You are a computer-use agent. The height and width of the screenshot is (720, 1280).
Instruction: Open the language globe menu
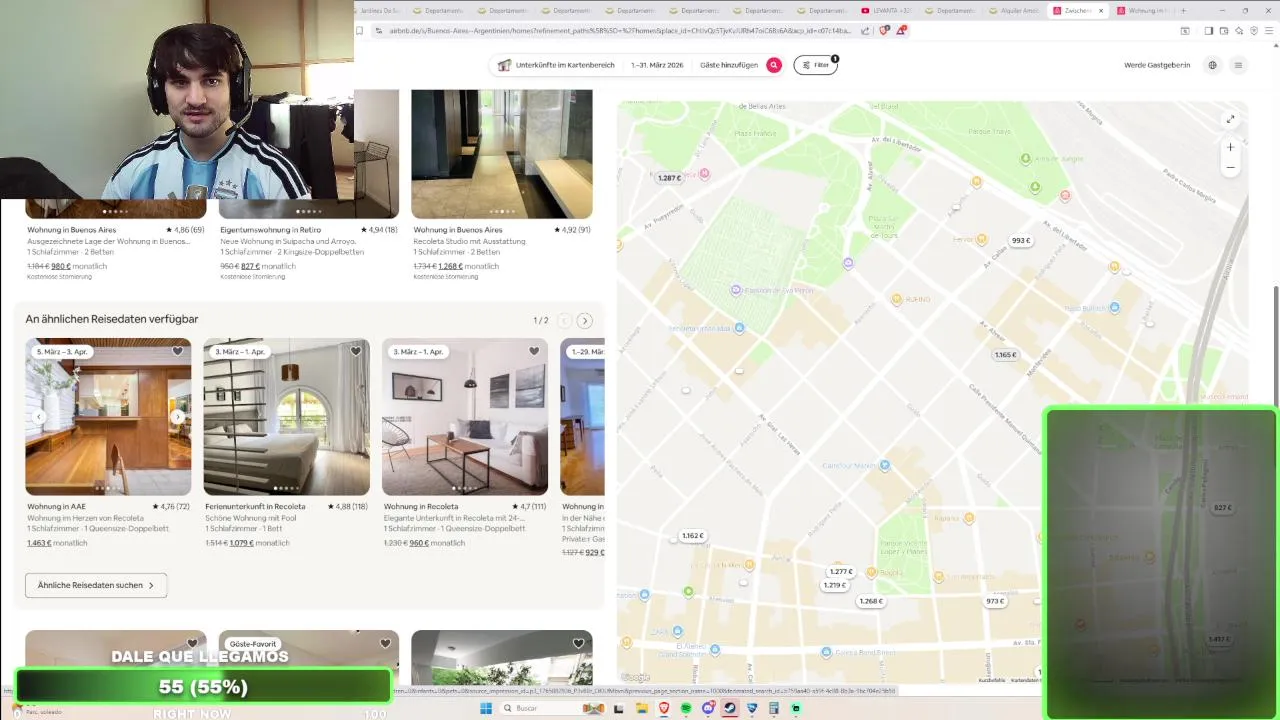click(1212, 65)
